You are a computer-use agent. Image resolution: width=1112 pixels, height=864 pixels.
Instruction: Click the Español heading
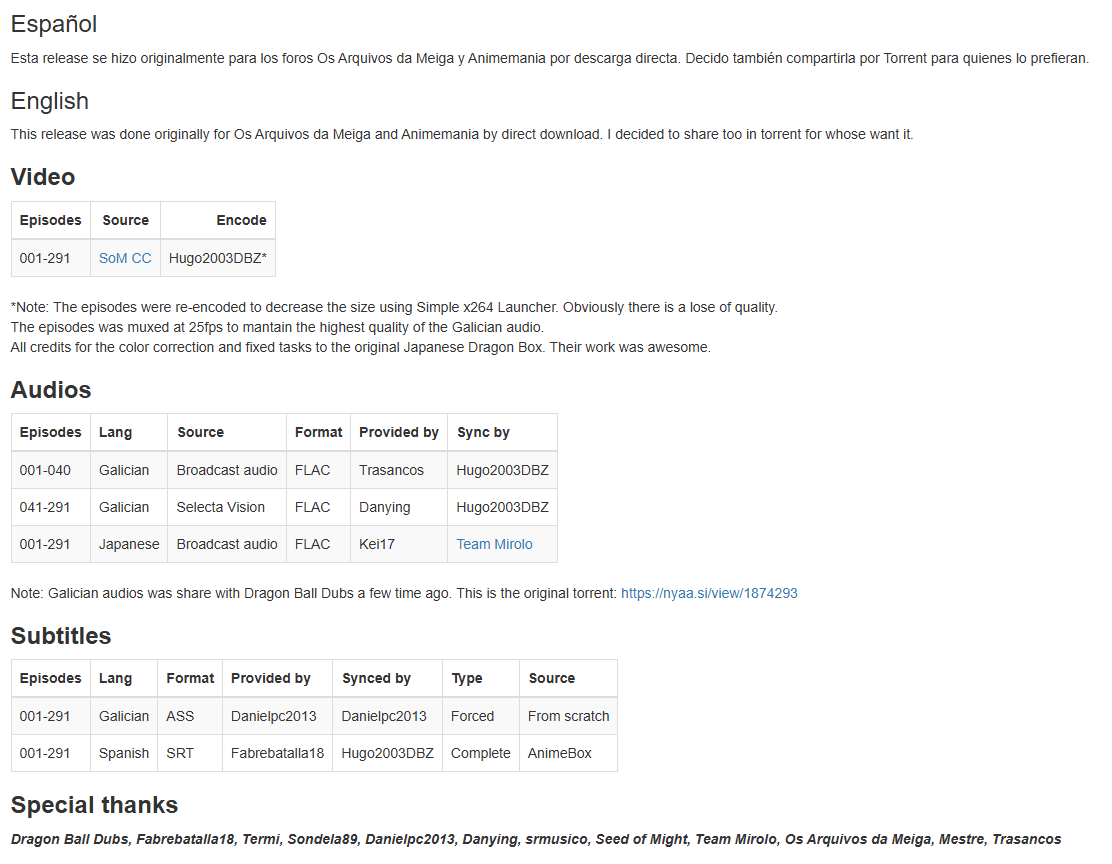pos(54,24)
